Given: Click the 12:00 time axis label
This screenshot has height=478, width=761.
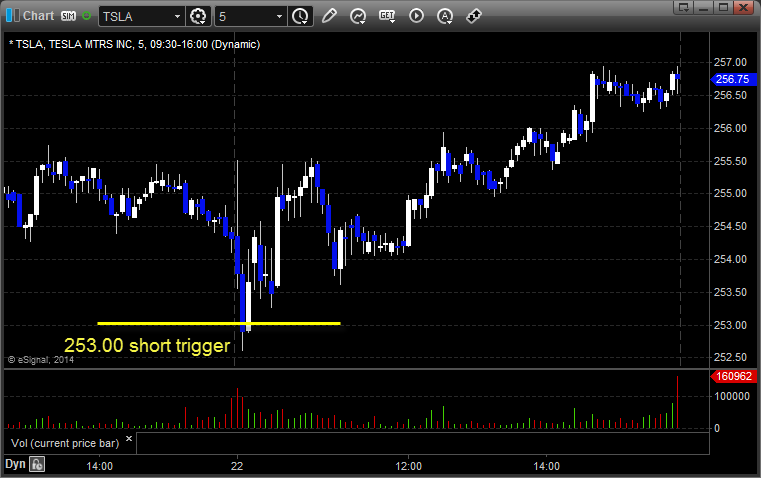Looking at the screenshot, I should (x=409, y=466).
